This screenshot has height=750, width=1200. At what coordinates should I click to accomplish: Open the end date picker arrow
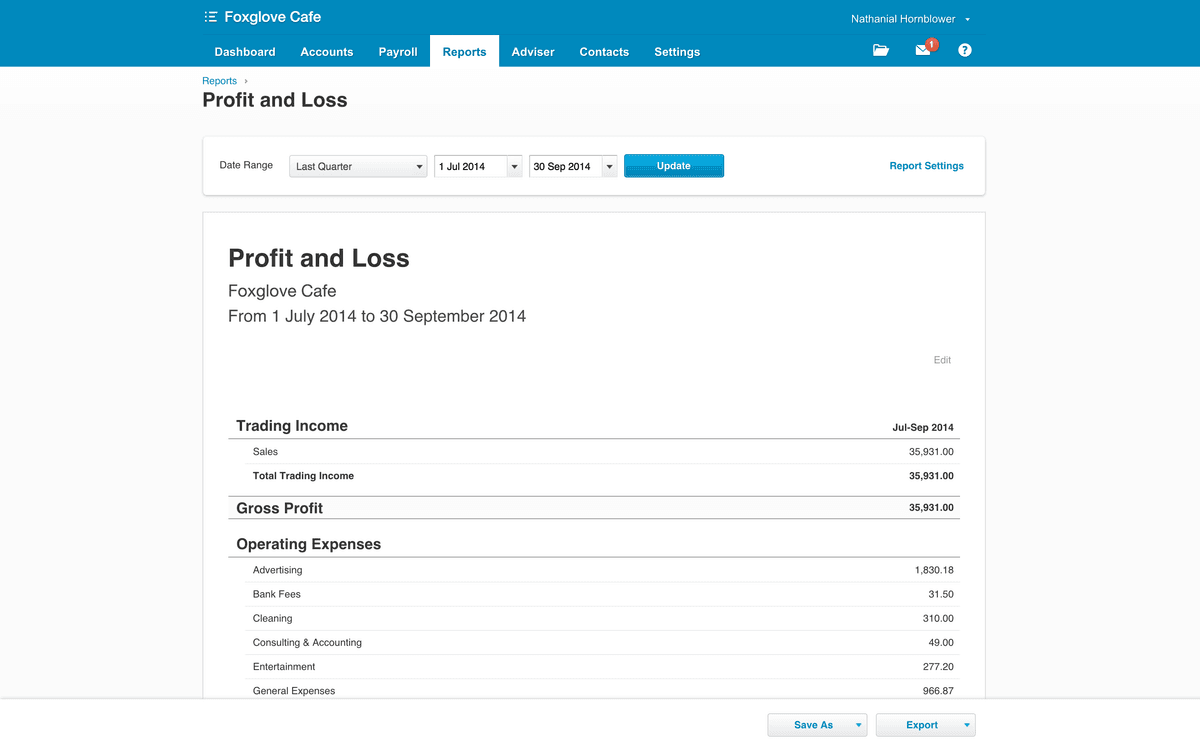pyautogui.click(x=609, y=166)
